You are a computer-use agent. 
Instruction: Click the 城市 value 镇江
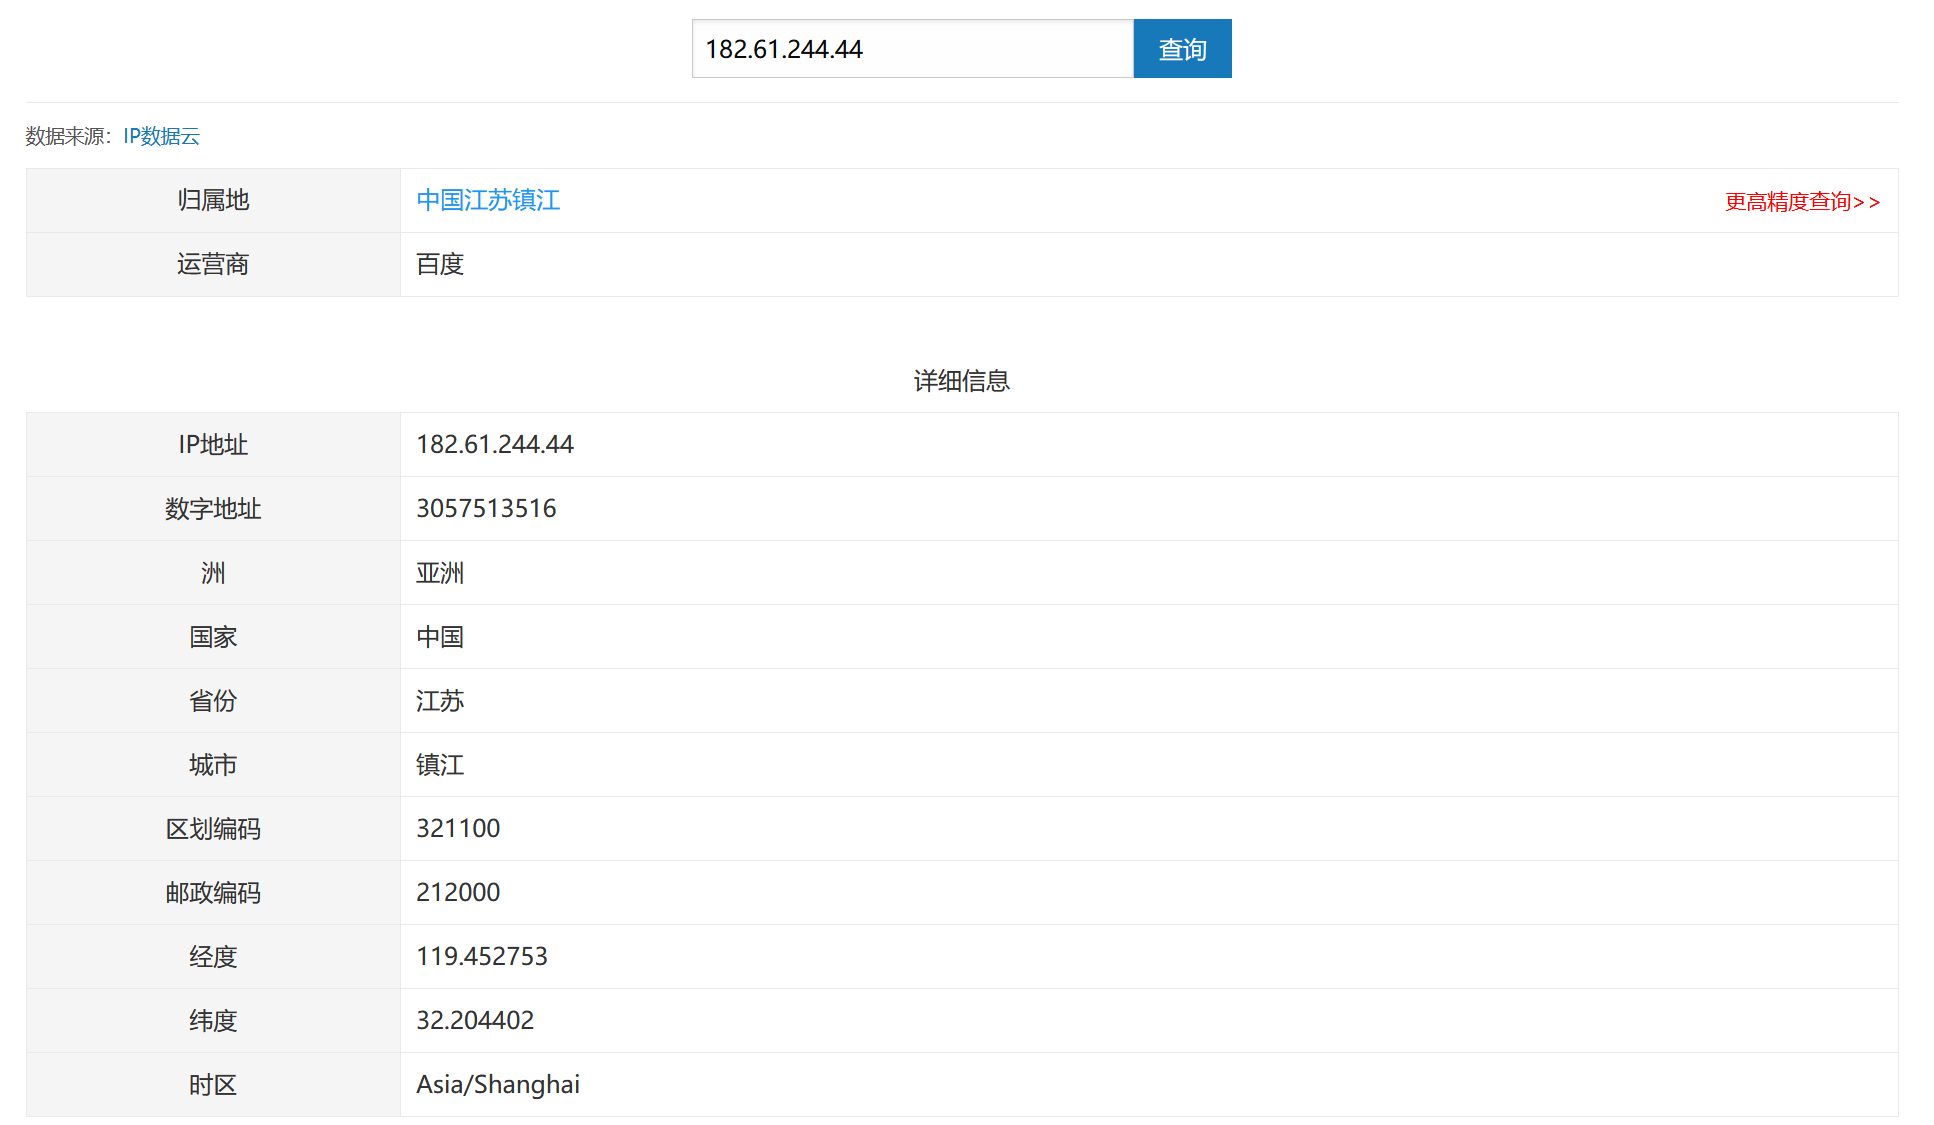tap(439, 764)
